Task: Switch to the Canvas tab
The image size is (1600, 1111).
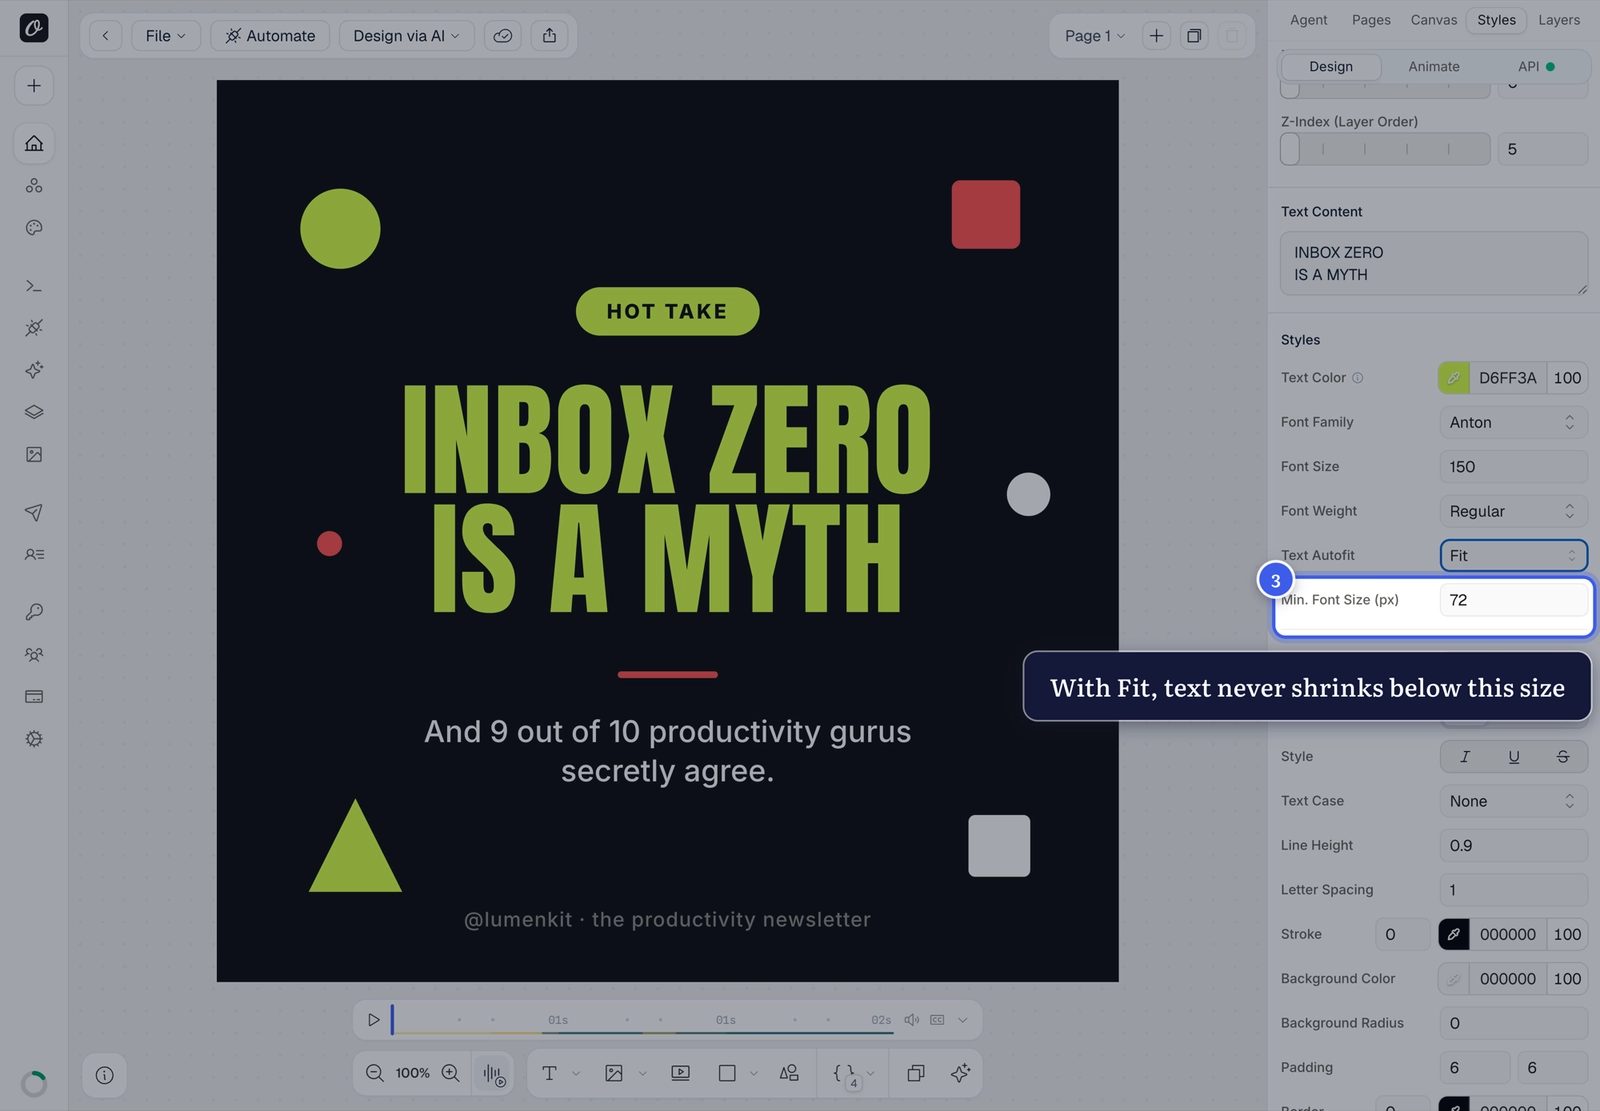Action: point(1433,20)
